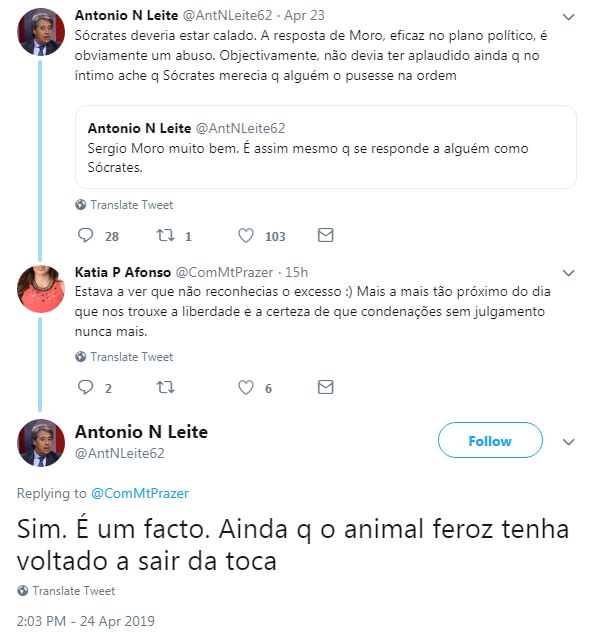This screenshot has width=605, height=632.
Task: Open more options chevron on first tweet
Action: [x=569, y=18]
